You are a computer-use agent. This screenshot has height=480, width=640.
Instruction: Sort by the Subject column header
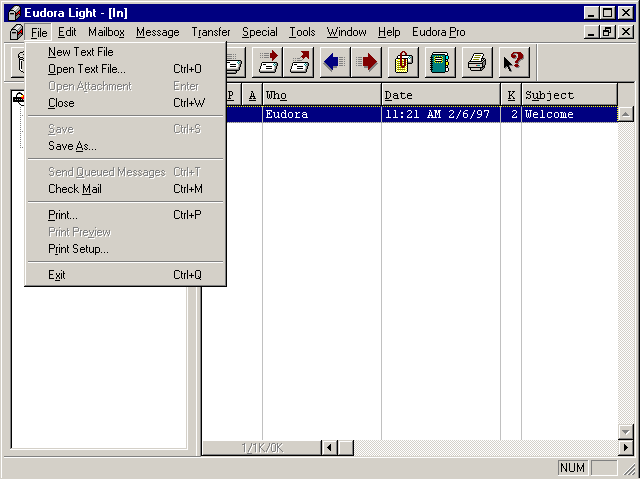[x=569, y=95]
